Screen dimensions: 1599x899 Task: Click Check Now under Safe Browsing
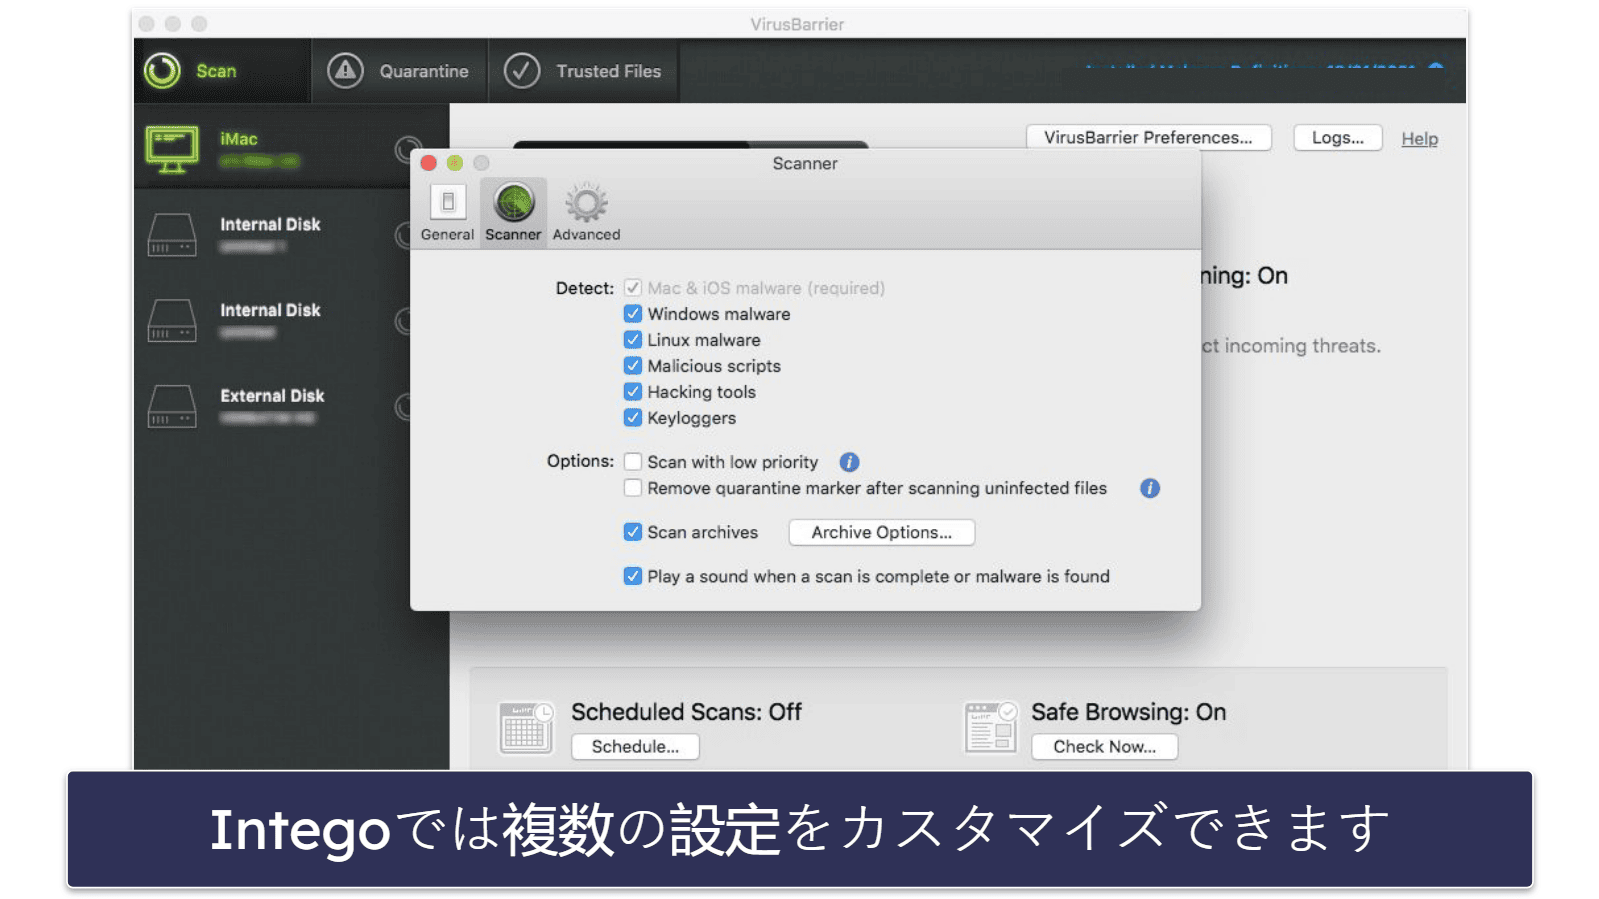point(1104,747)
